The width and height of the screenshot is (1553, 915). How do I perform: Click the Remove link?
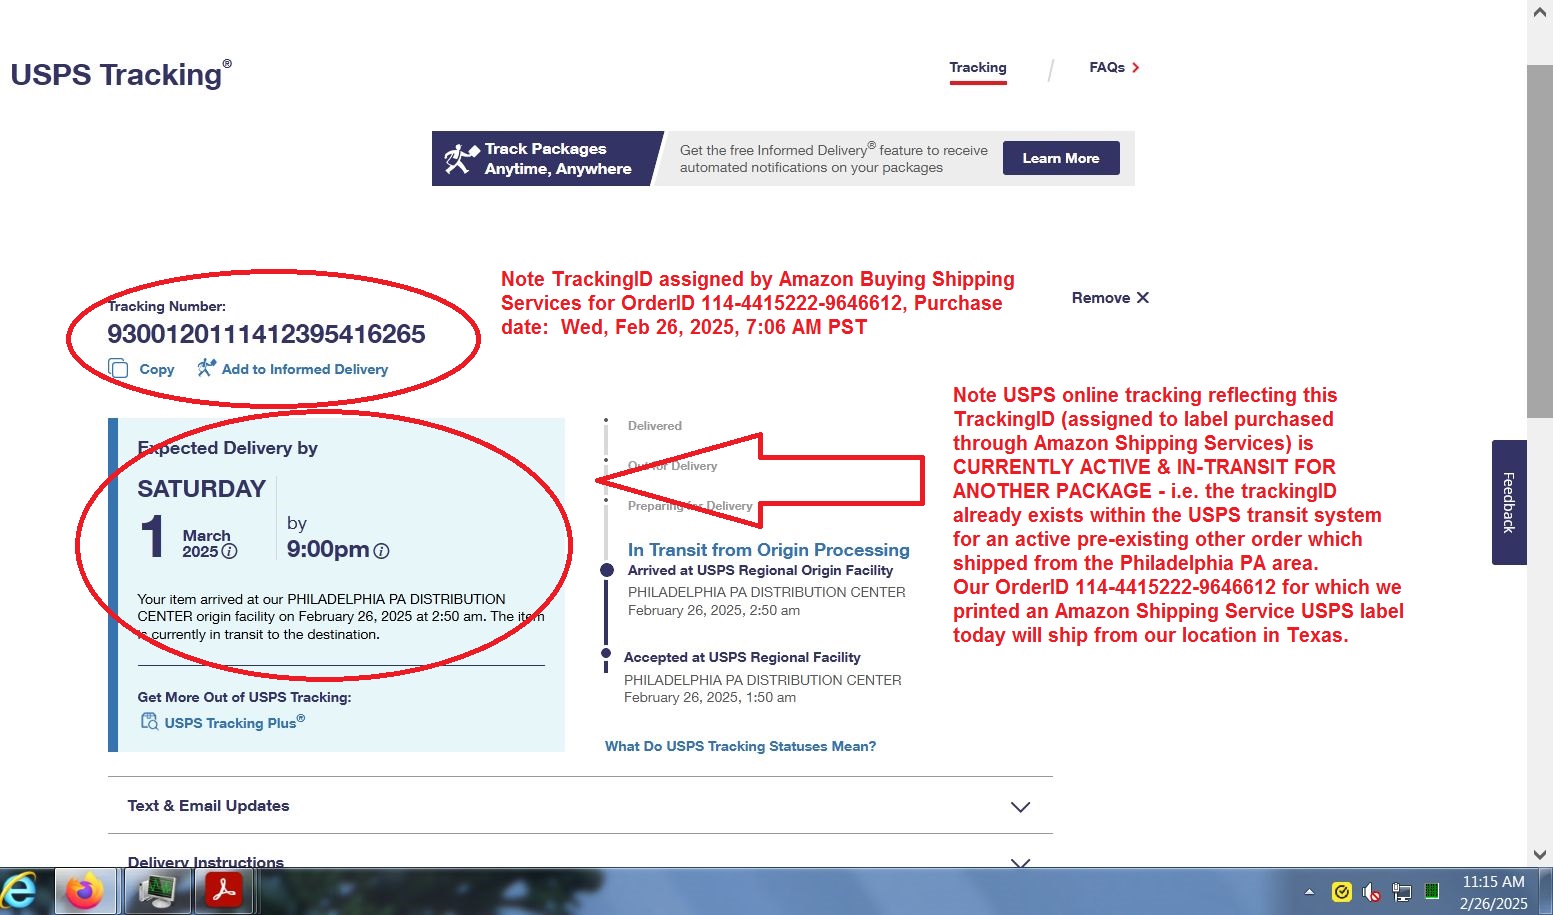click(1110, 298)
